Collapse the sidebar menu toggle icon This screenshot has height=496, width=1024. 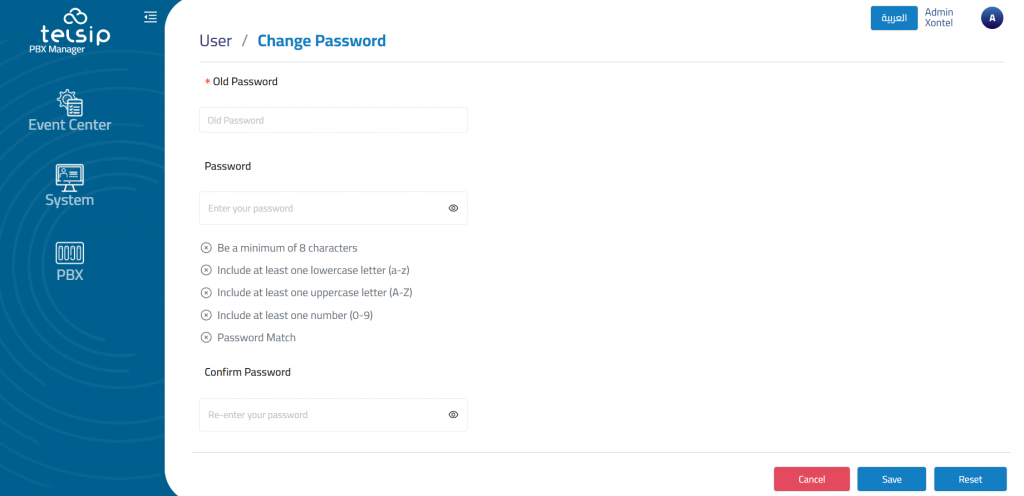click(150, 16)
